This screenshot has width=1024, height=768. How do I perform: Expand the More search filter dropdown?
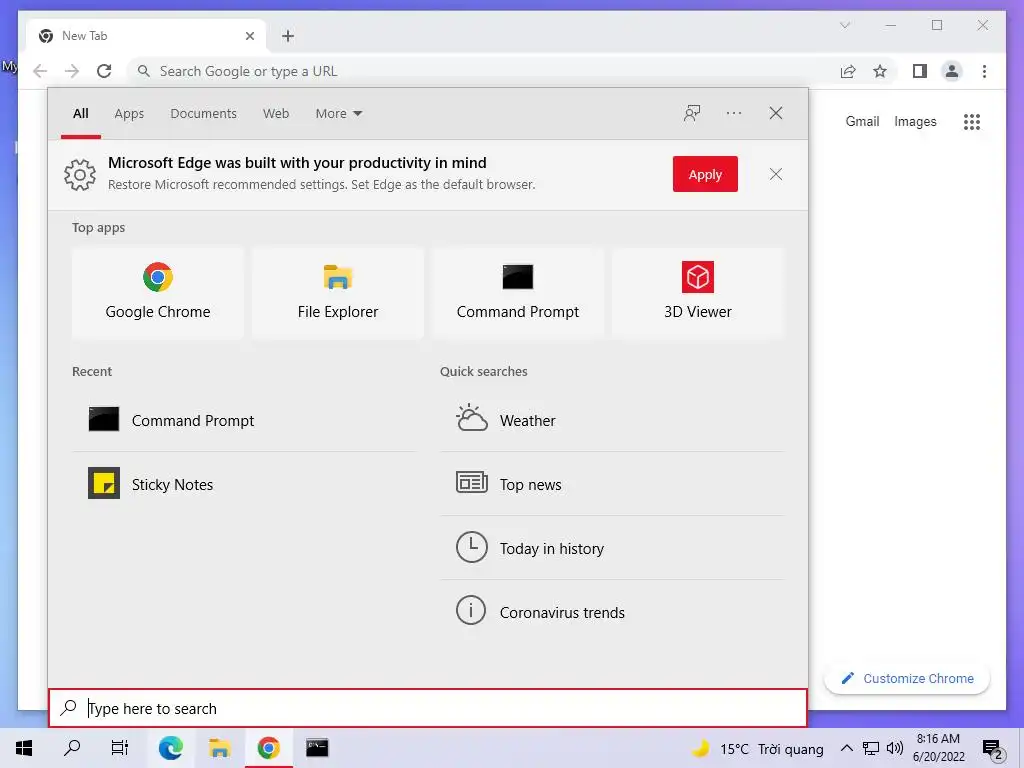[338, 114]
